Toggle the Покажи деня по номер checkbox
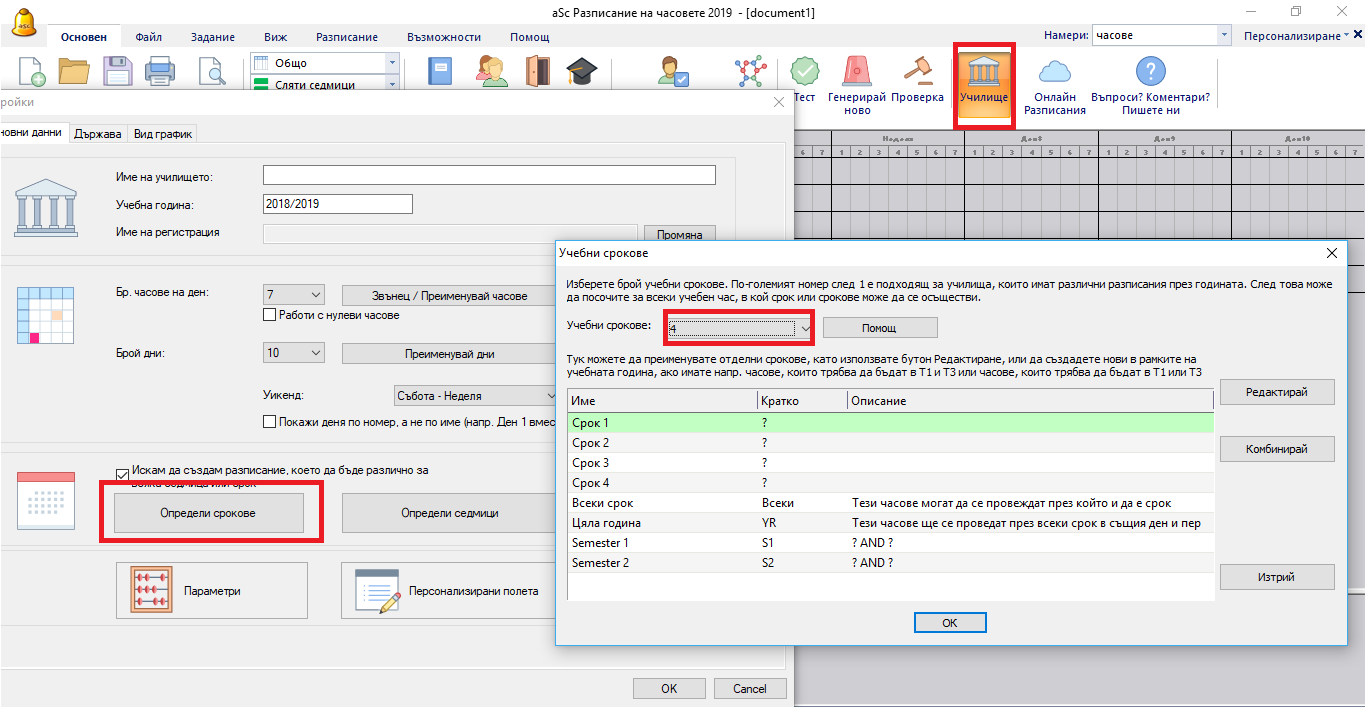Image resolution: width=1365 pixels, height=707 pixels. [x=269, y=422]
